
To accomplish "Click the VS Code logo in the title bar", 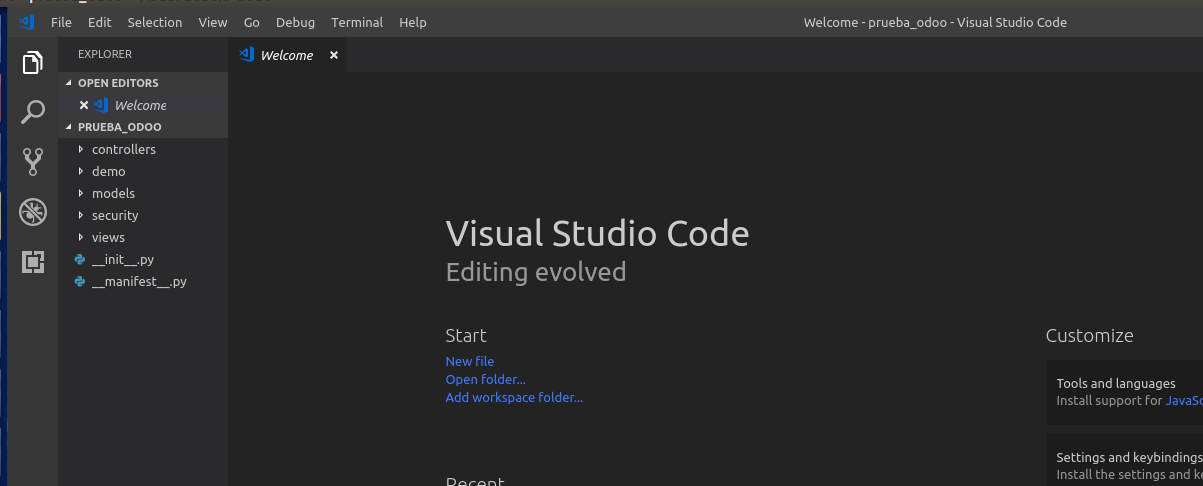I will pos(26,22).
